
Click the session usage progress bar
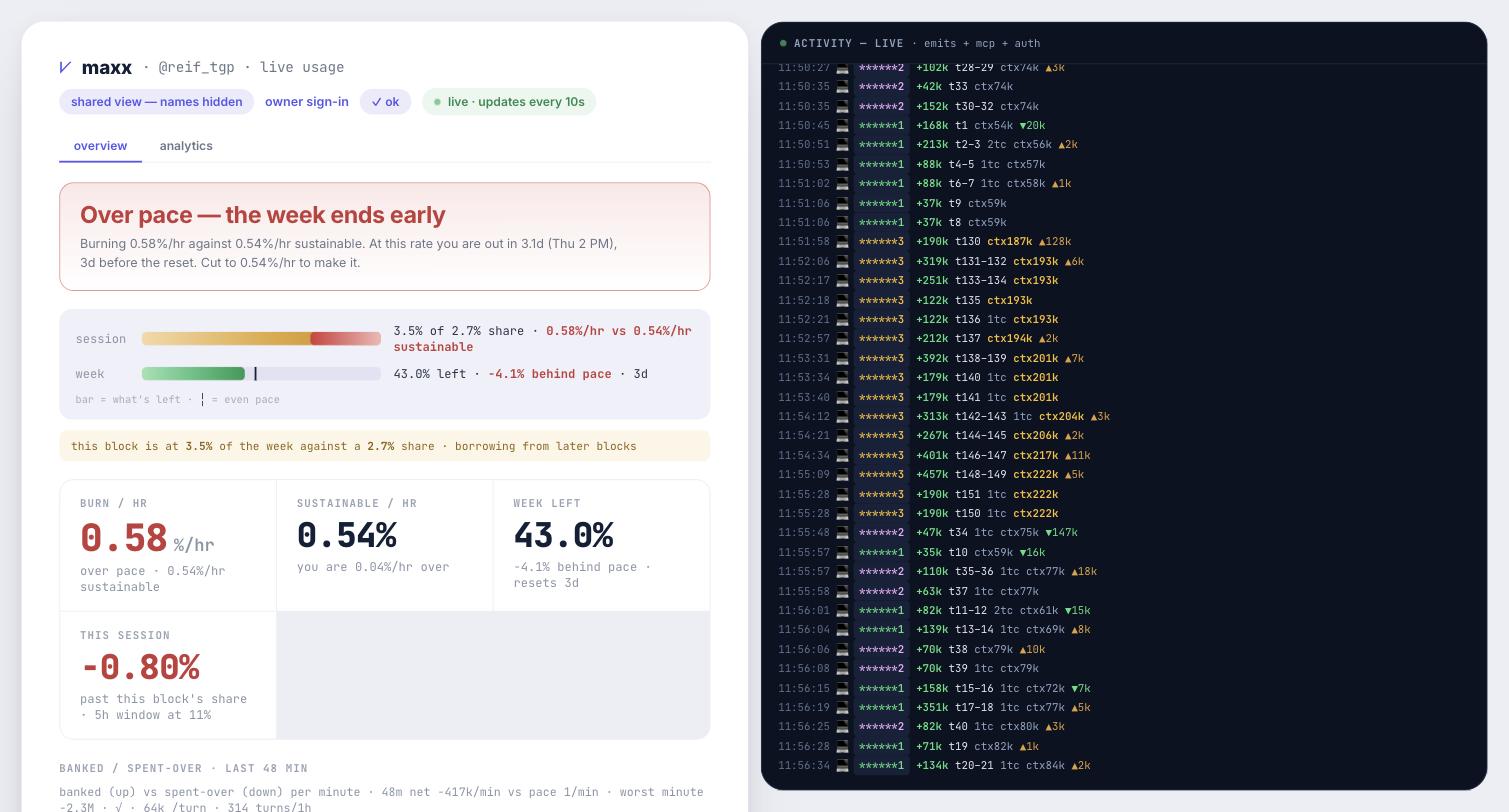pos(261,339)
